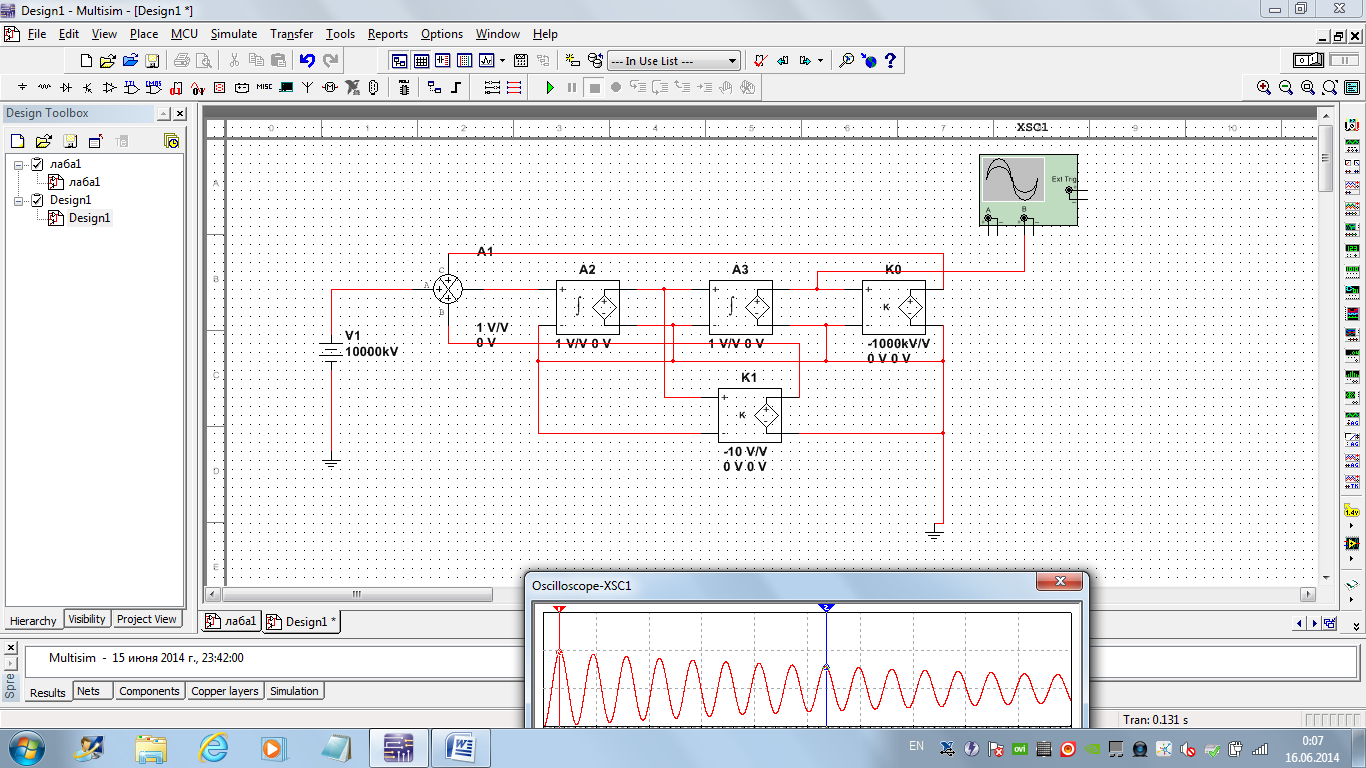Screen dimensions: 1366x768
Task: Collapse the лаба1 tree node
Action: tap(18, 164)
